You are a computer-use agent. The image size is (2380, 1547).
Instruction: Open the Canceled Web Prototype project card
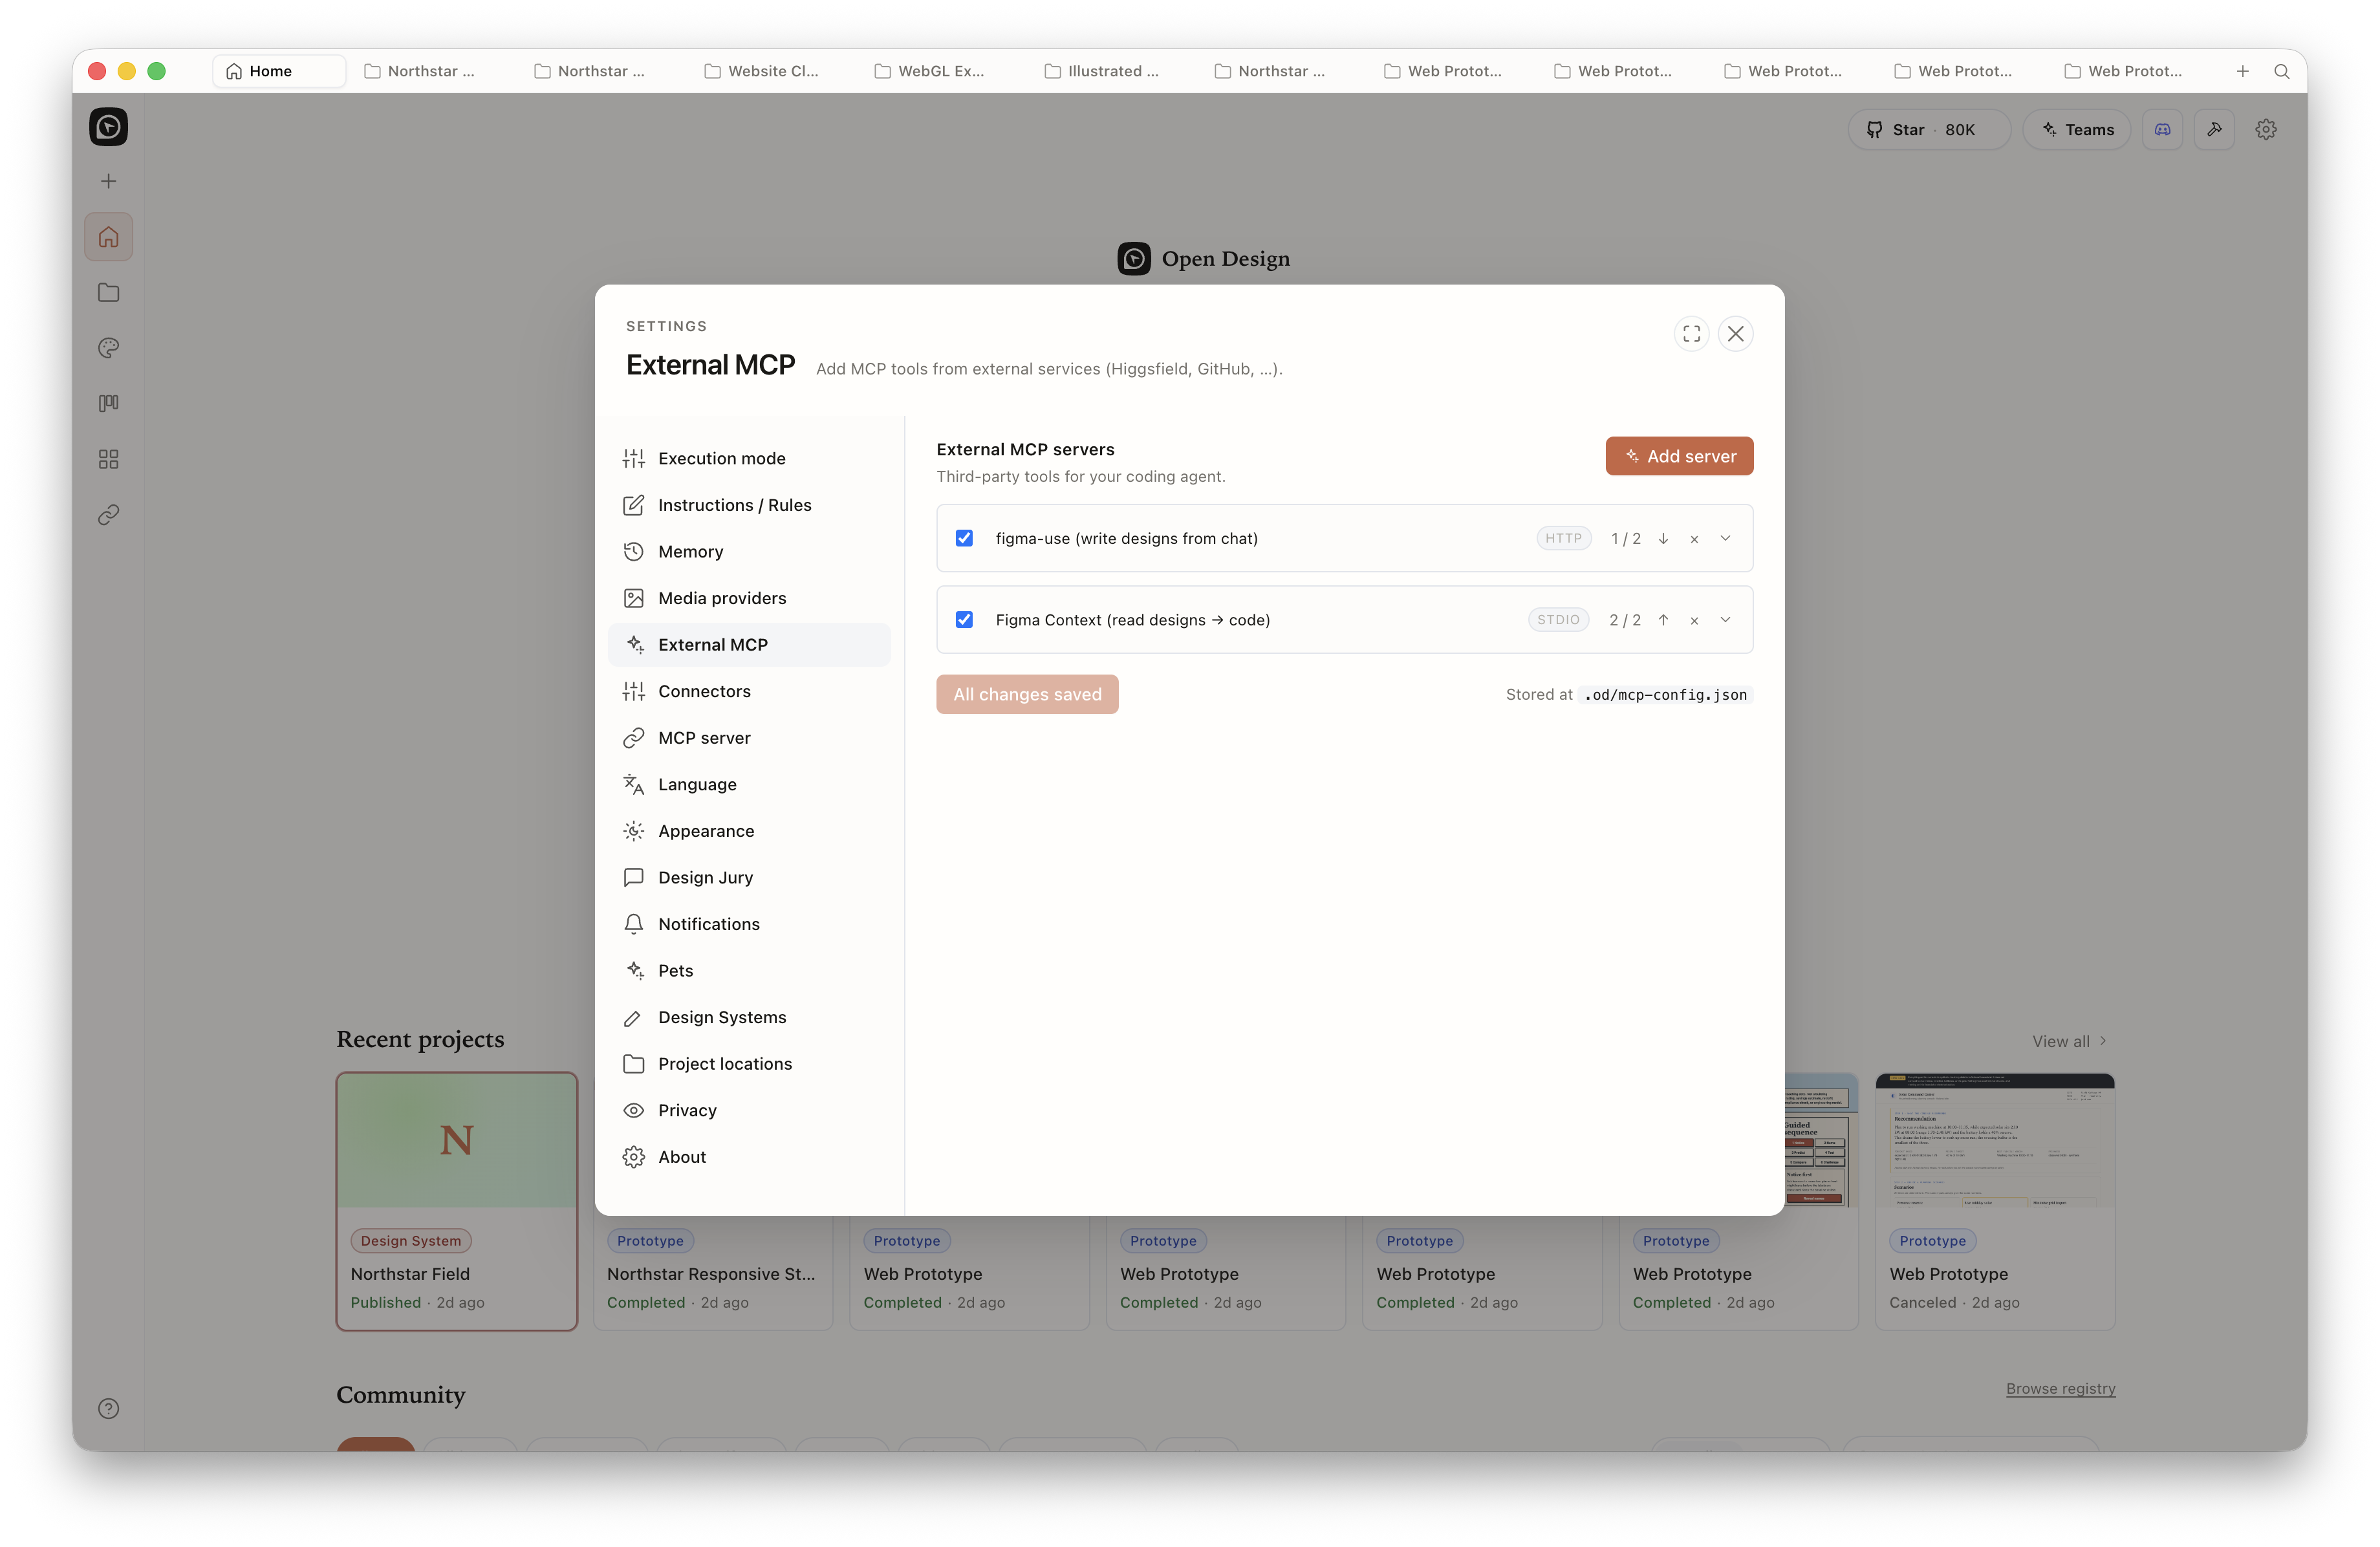[1995, 1201]
